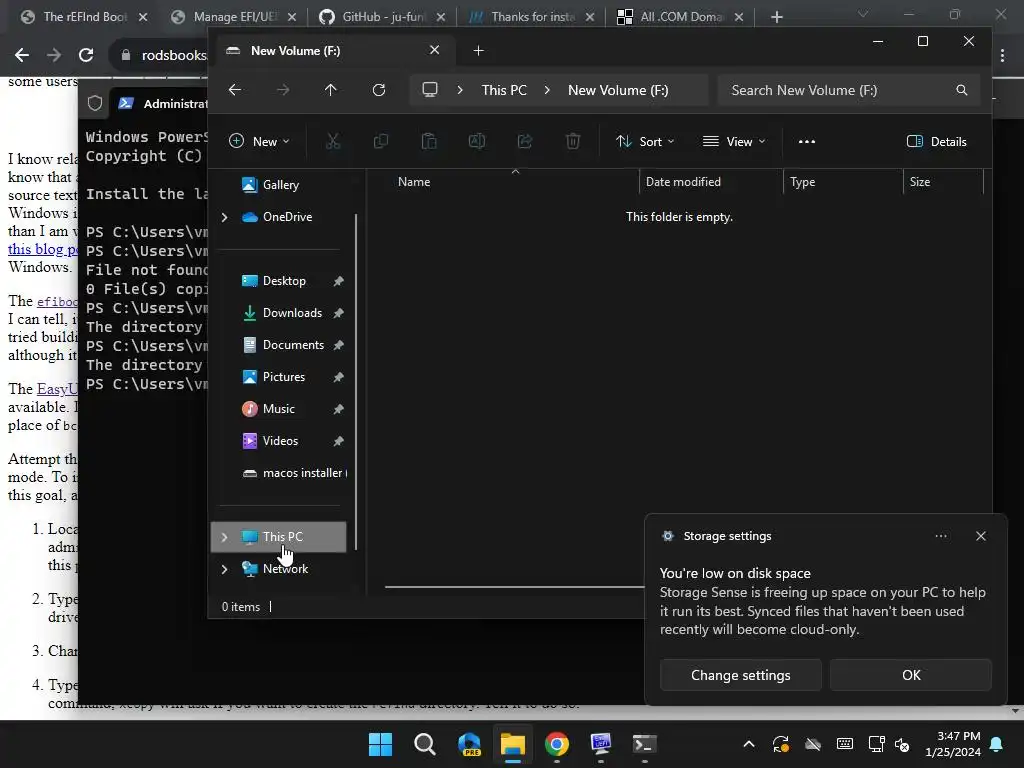
Task: Open Downloads in quick access
Action: coord(293,313)
